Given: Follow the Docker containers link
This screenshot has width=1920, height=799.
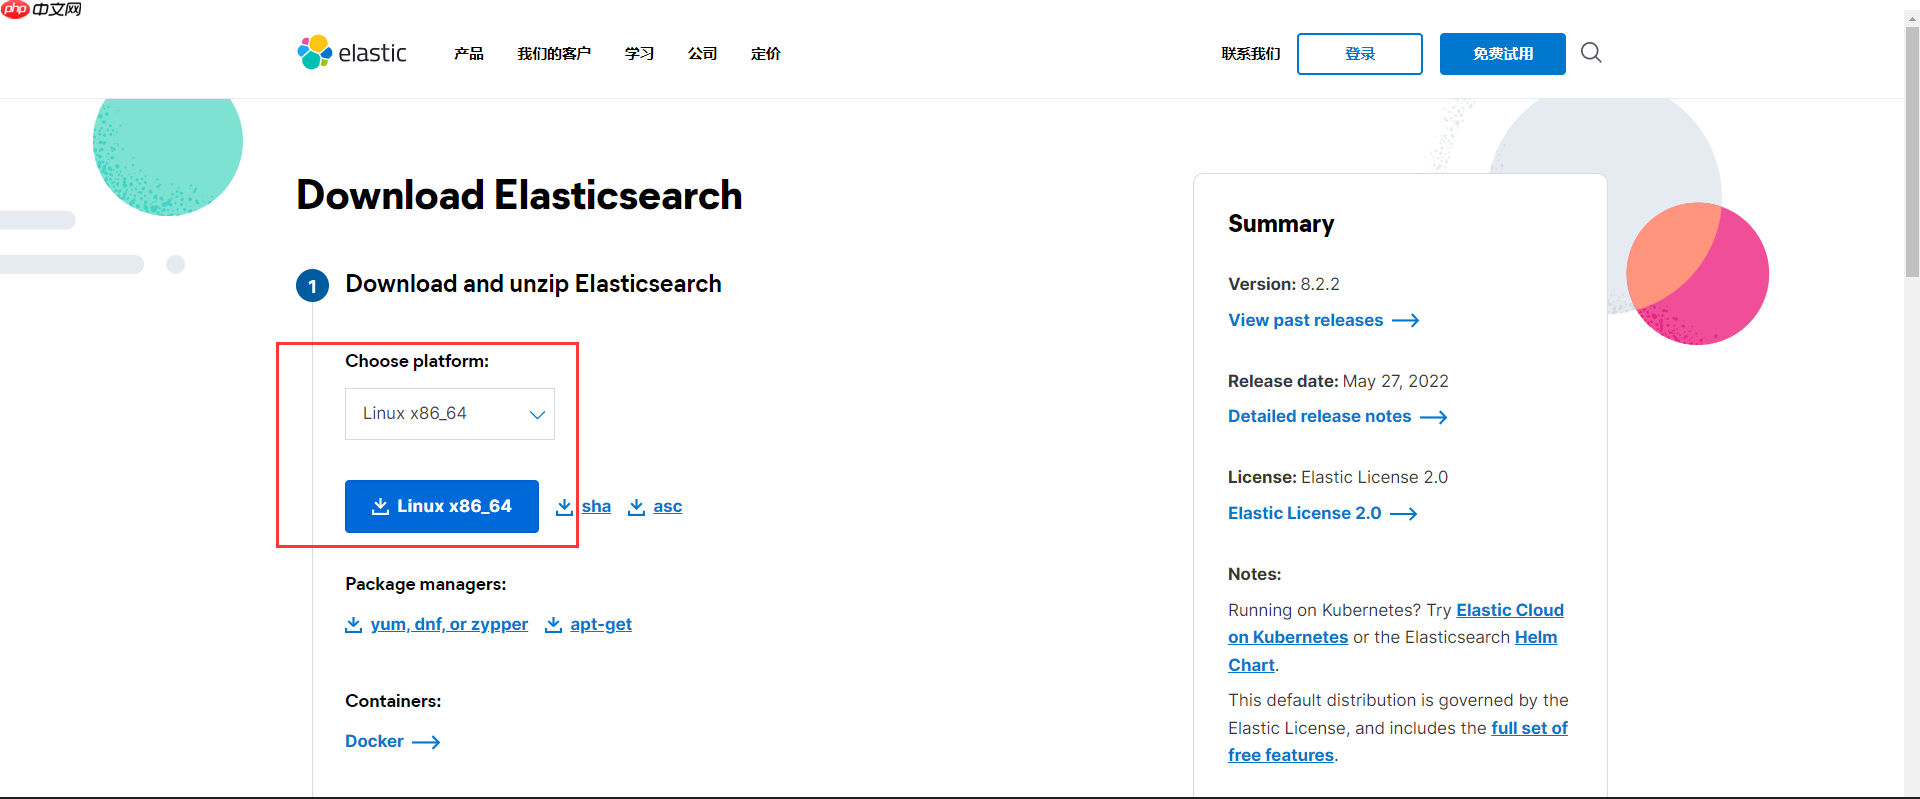Looking at the screenshot, I should 374,742.
